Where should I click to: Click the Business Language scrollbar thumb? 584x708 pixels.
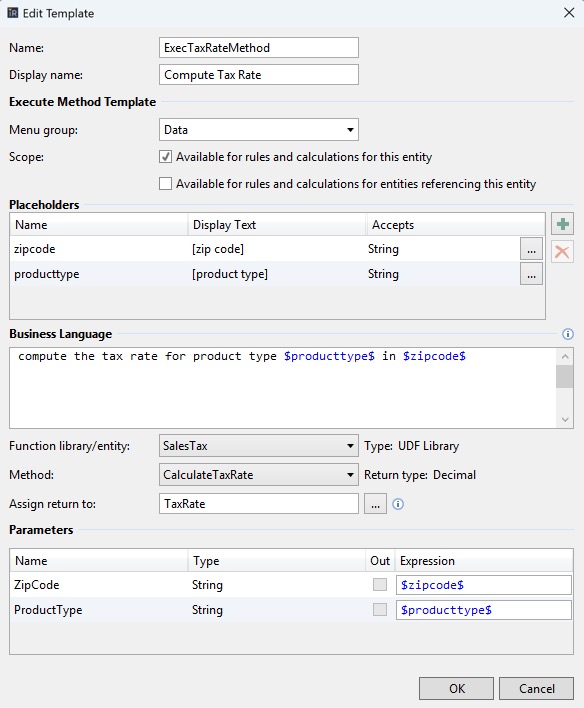(x=565, y=377)
